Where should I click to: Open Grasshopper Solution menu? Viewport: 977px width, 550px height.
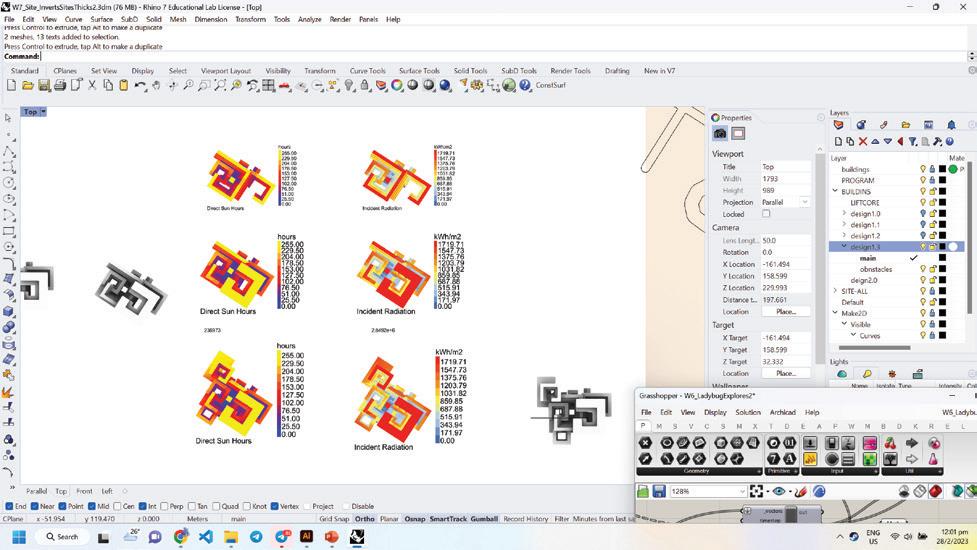[748, 412]
